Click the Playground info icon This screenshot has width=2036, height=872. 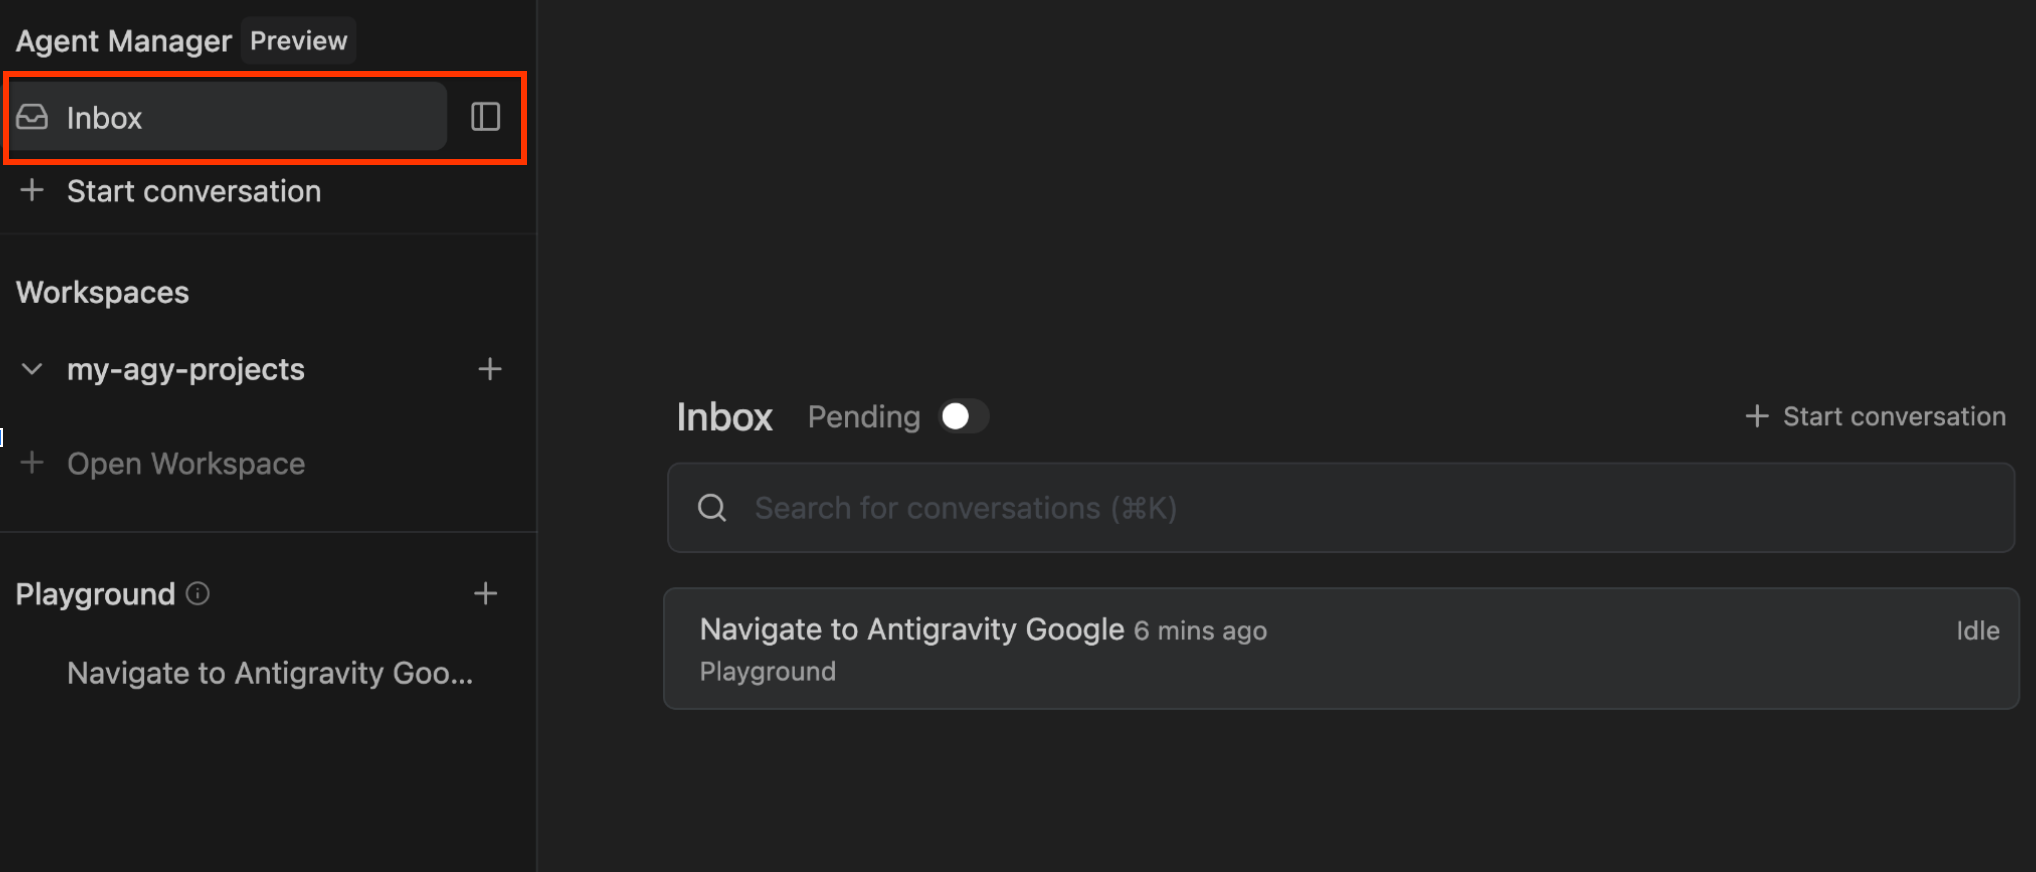198,594
